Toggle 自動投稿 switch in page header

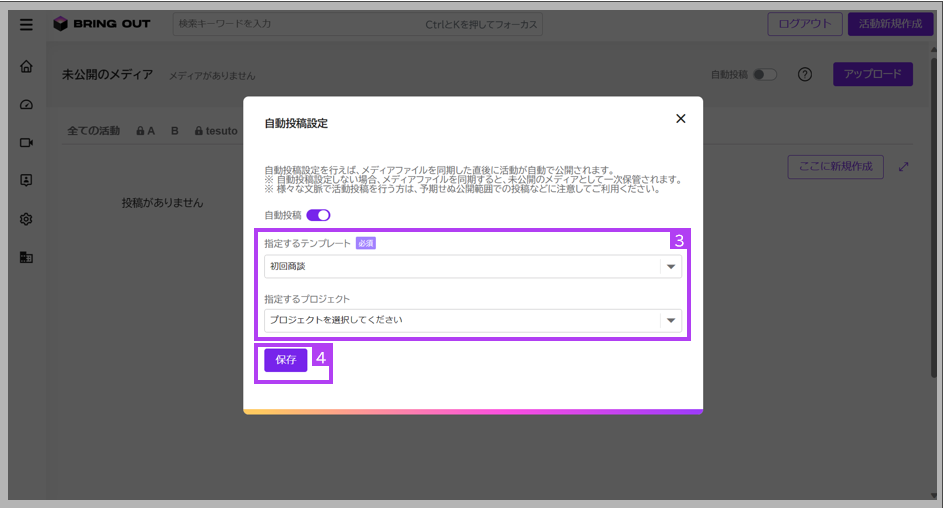coord(765,75)
